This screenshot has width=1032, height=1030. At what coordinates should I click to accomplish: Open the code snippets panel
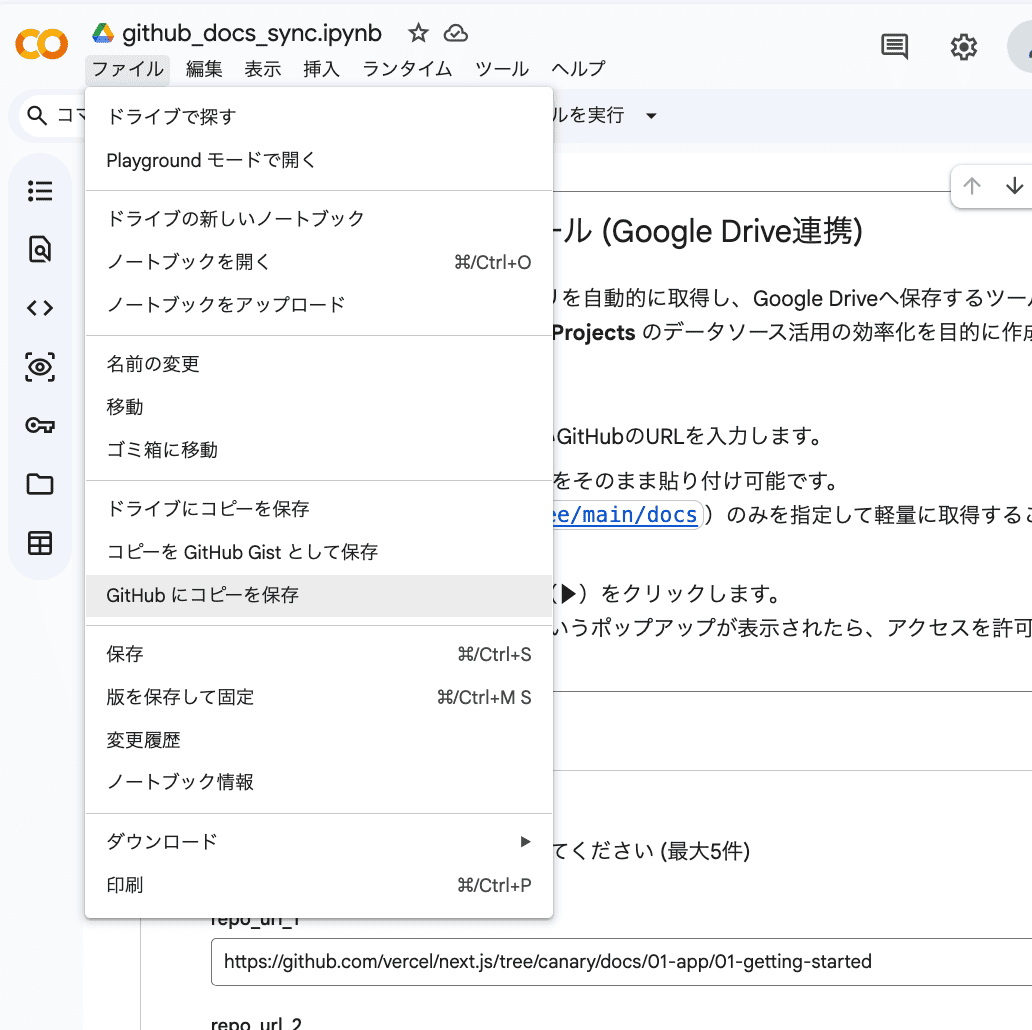pos(39,308)
